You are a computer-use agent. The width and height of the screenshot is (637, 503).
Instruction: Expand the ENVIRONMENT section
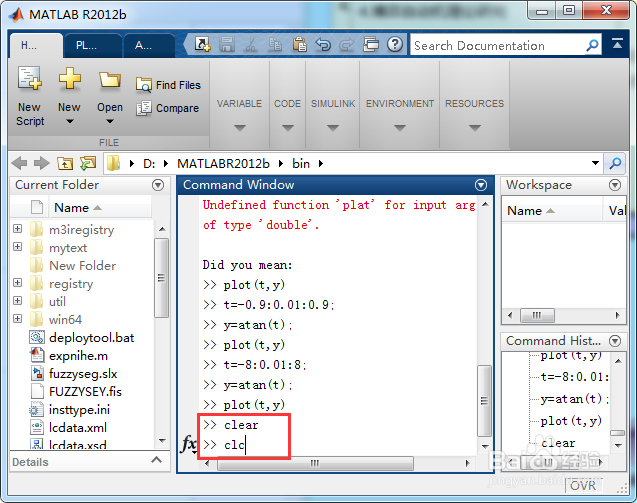(x=400, y=128)
